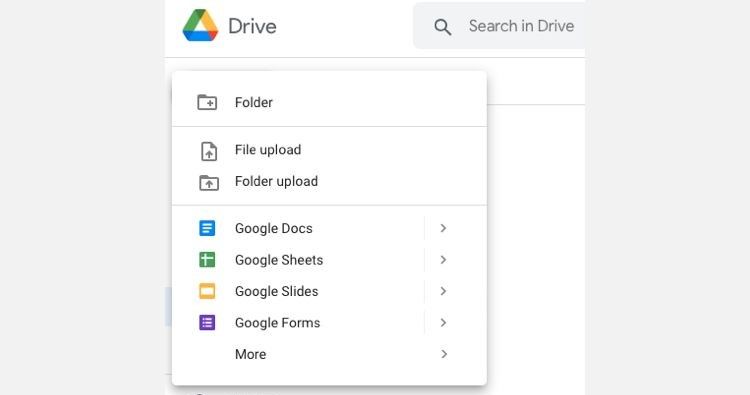Expand the More submenu arrow

pos(444,354)
